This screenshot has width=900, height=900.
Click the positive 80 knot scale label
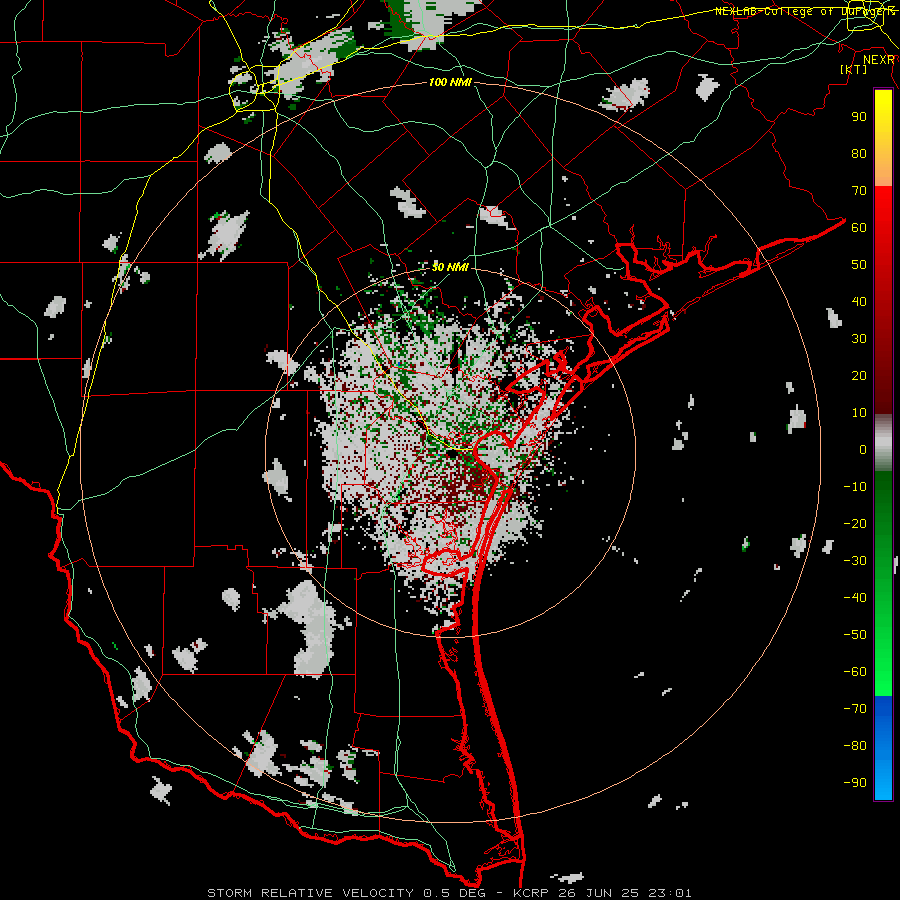tap(859, 153)
